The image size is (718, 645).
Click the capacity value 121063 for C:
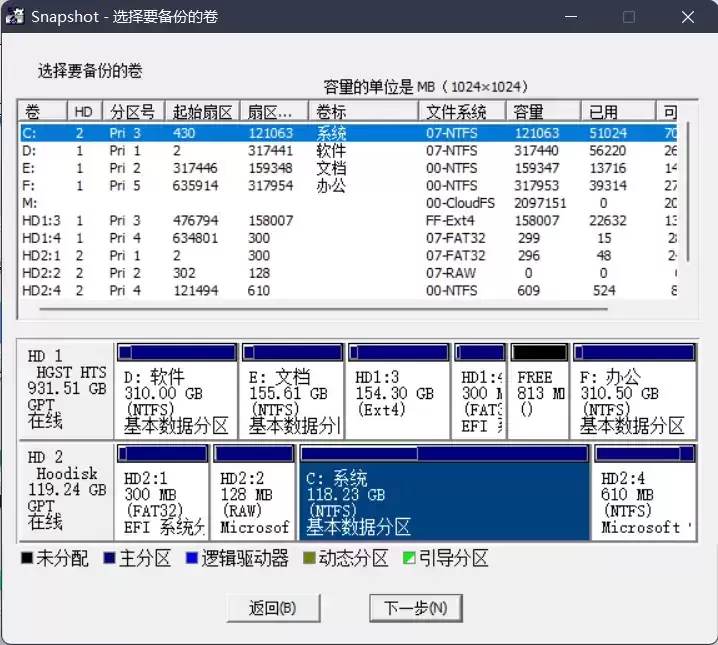537,133
